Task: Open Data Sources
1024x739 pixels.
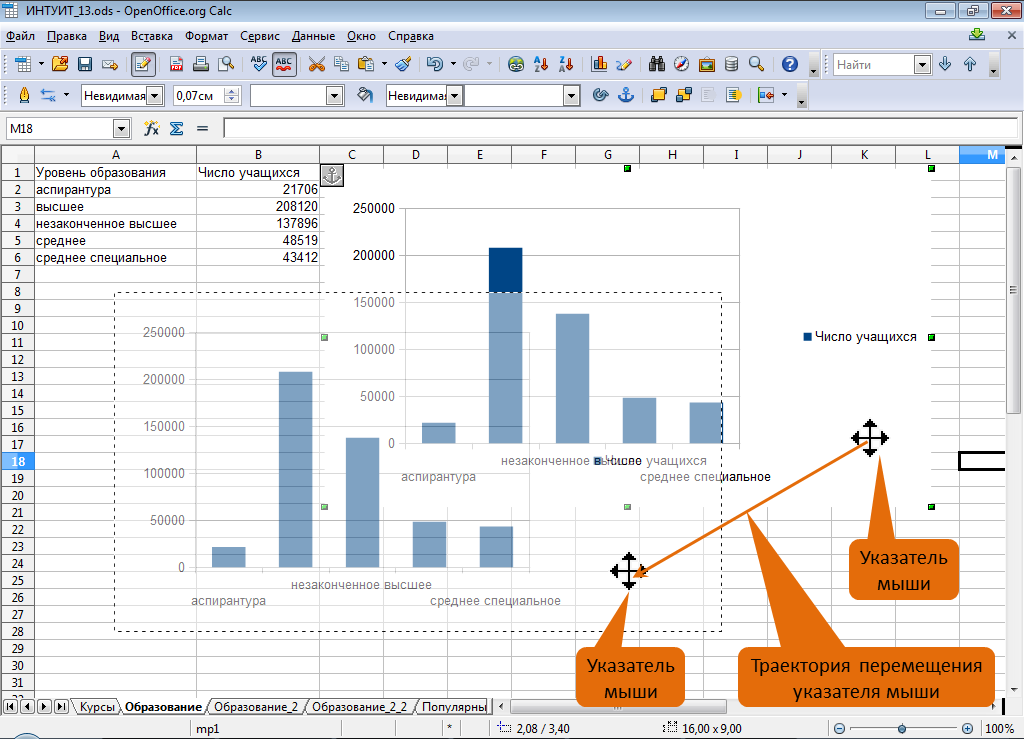Action: point(731,64)
